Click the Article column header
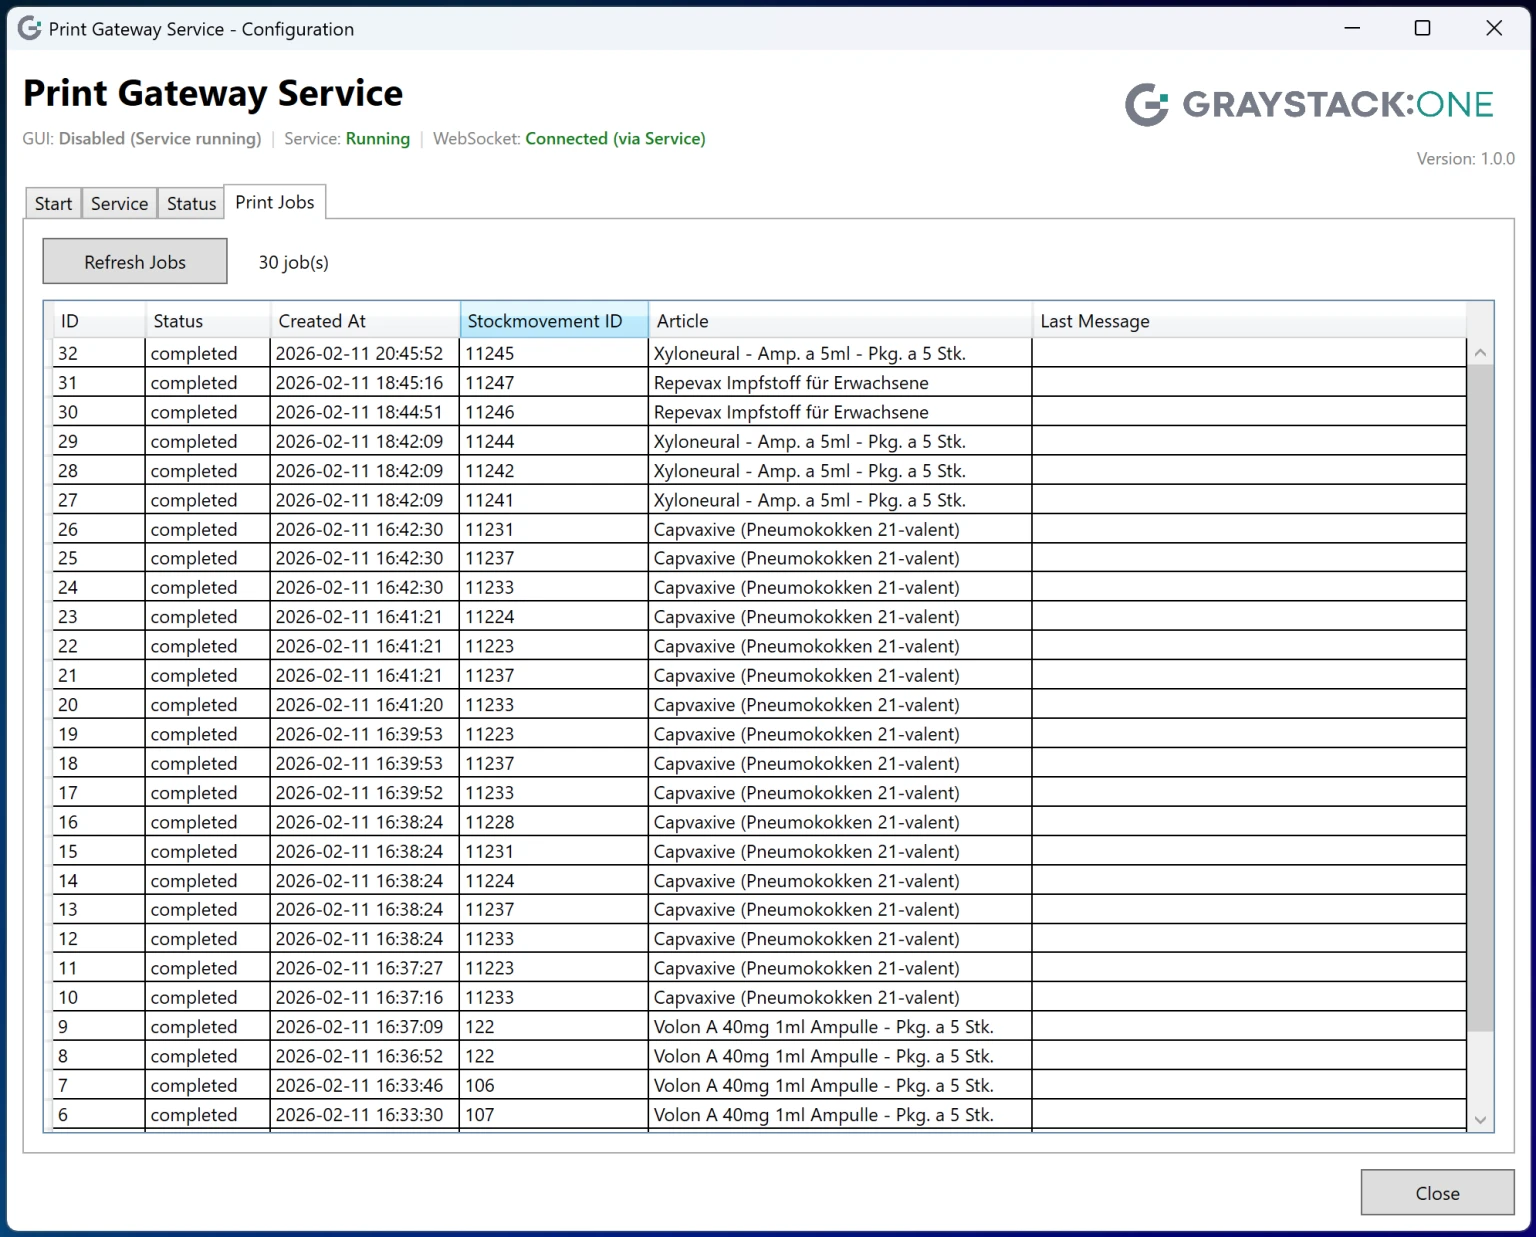 pyautogui.click(x=839, y=321)
